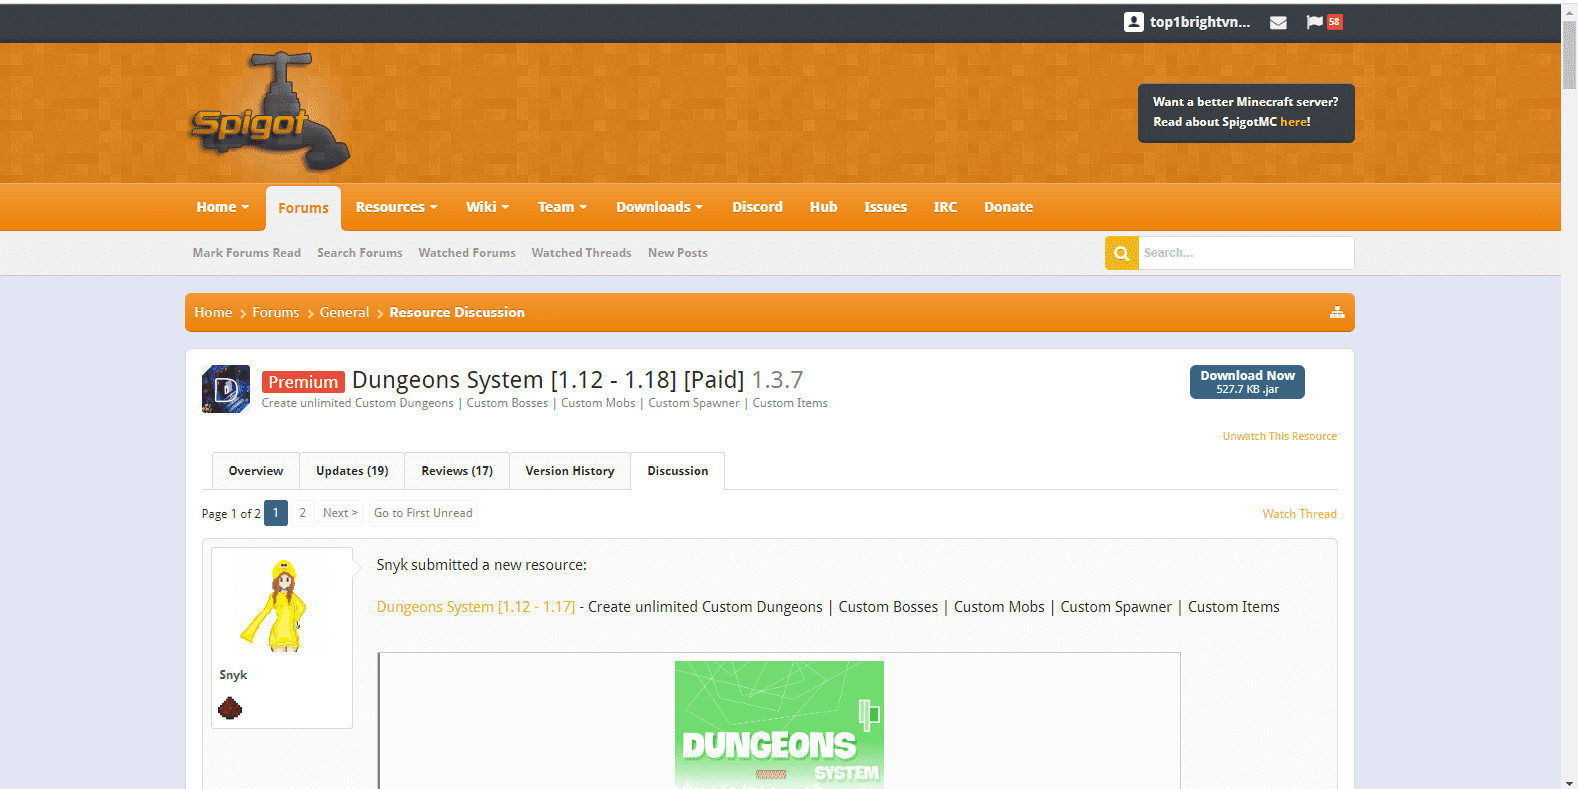
Task: Open Resource Discussion breadcrumb
Action: 457,312
